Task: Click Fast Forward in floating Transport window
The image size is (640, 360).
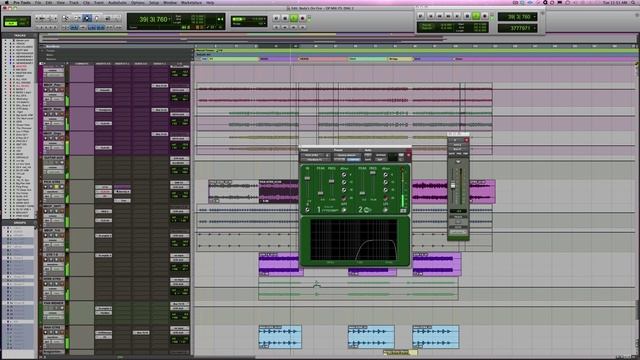Action: pyautogui.click(x=449, y=16)
